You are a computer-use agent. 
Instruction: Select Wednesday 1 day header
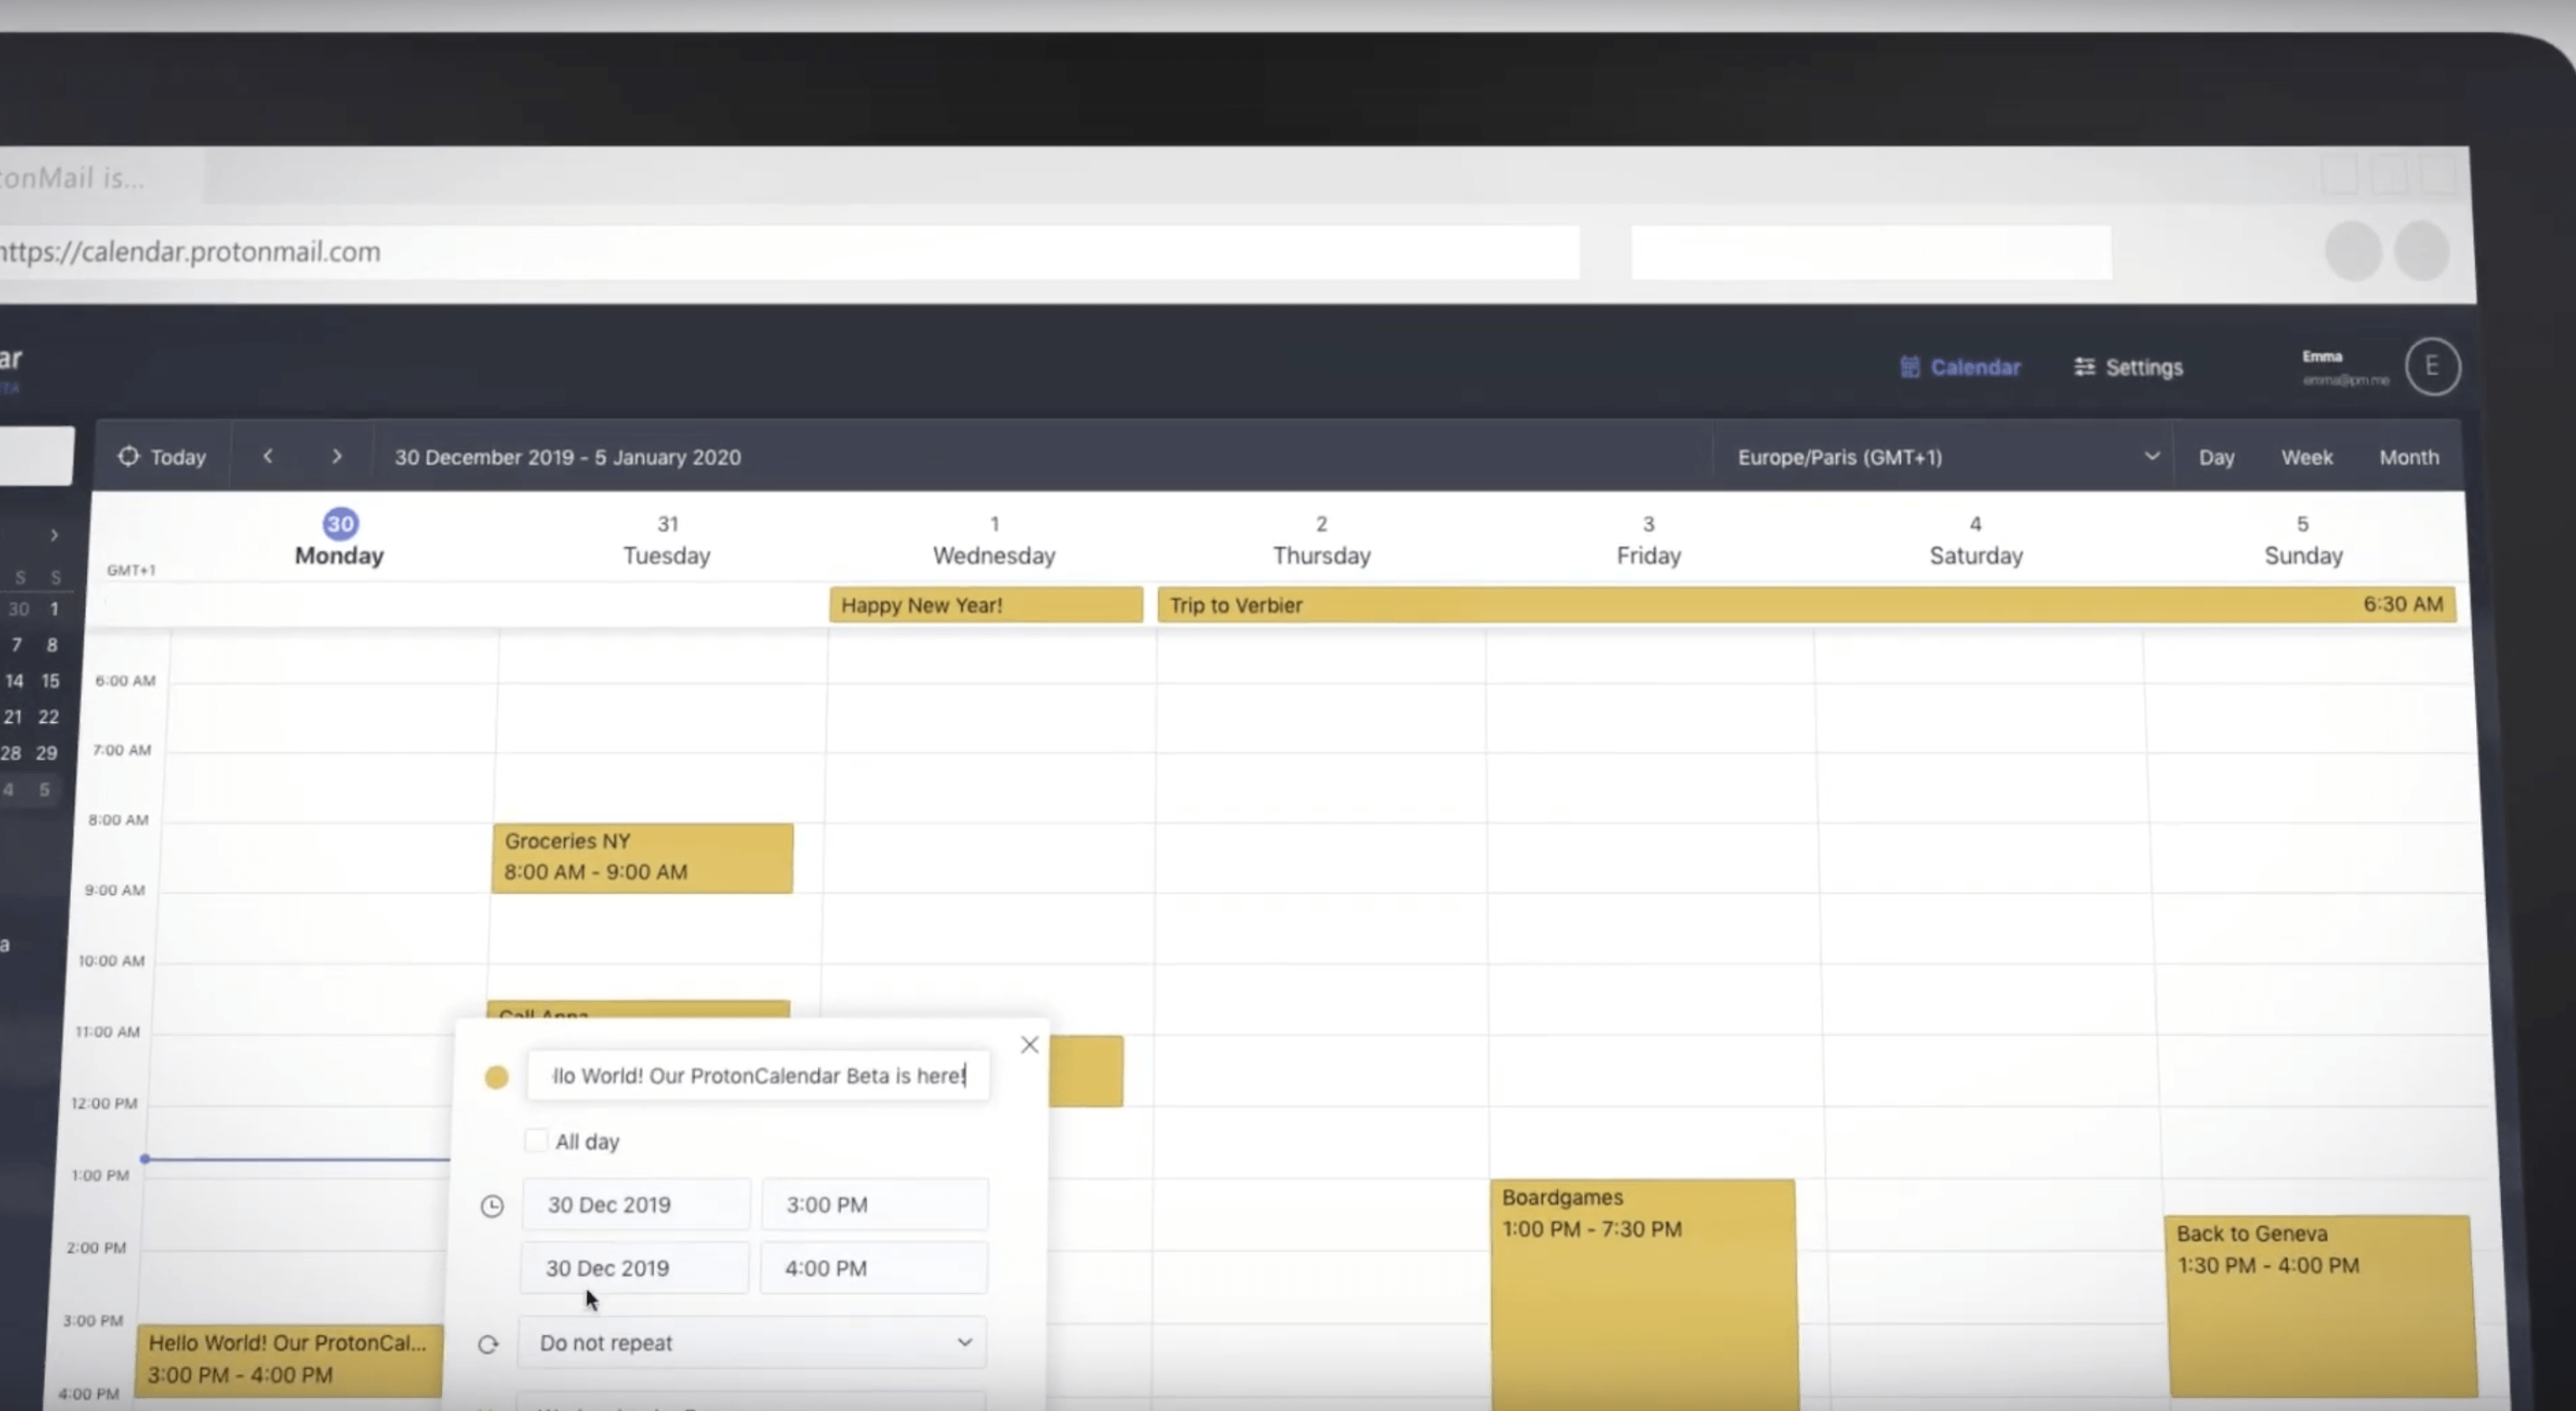(994, 540)
